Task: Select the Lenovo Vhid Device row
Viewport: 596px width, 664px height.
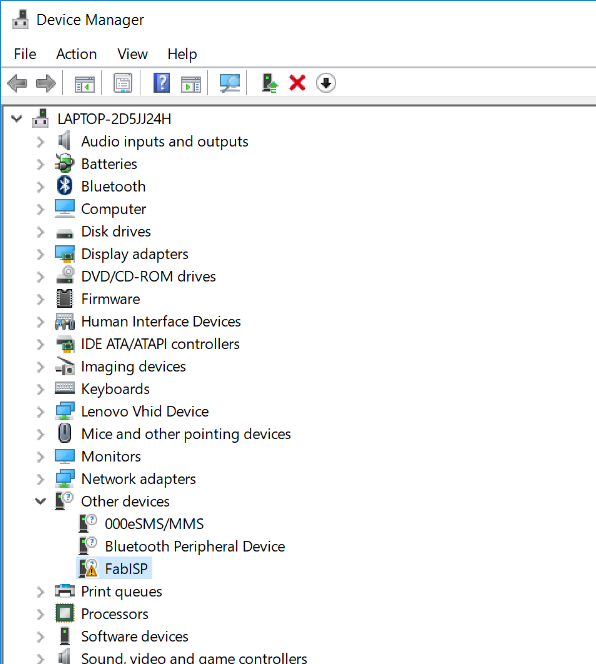Action: (145, 411)
